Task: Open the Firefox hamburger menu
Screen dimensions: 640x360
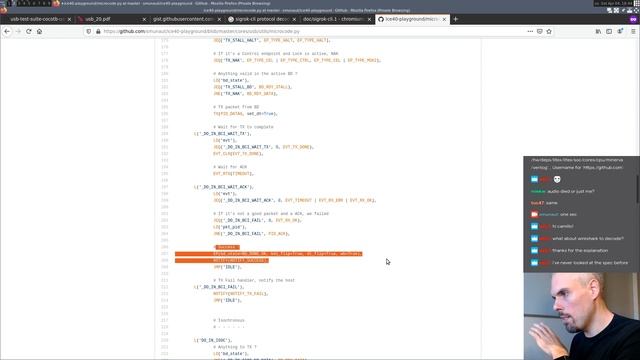Action: point(633,31)
